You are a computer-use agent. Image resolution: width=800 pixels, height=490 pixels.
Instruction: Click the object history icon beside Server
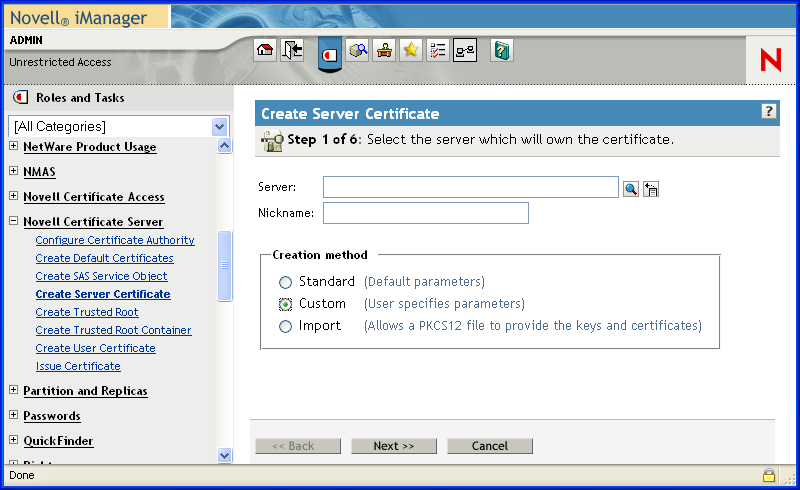tap(651, 188)
